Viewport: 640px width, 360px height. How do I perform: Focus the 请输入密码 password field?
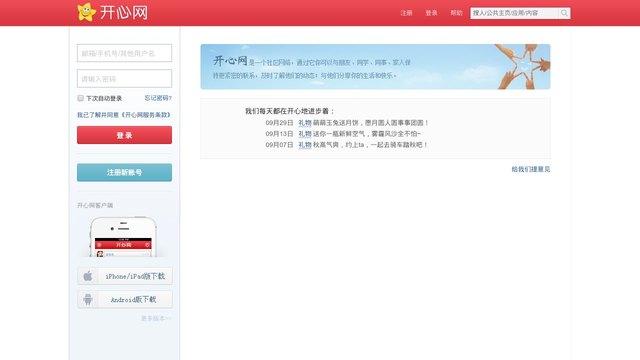(x=124, y=78)
